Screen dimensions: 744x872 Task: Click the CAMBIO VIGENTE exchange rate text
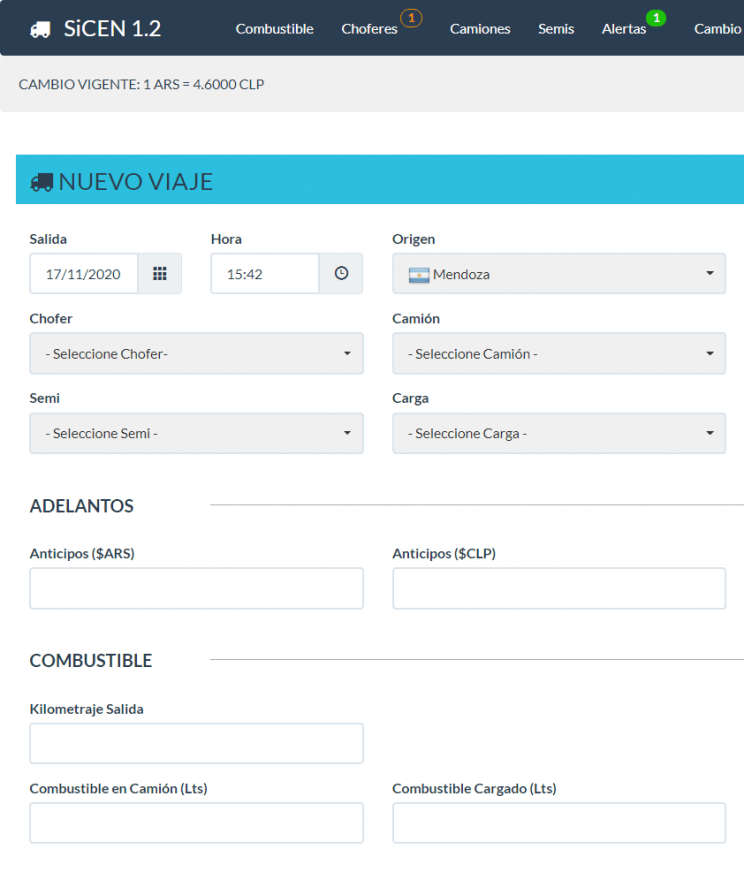[x=141, y=85]
